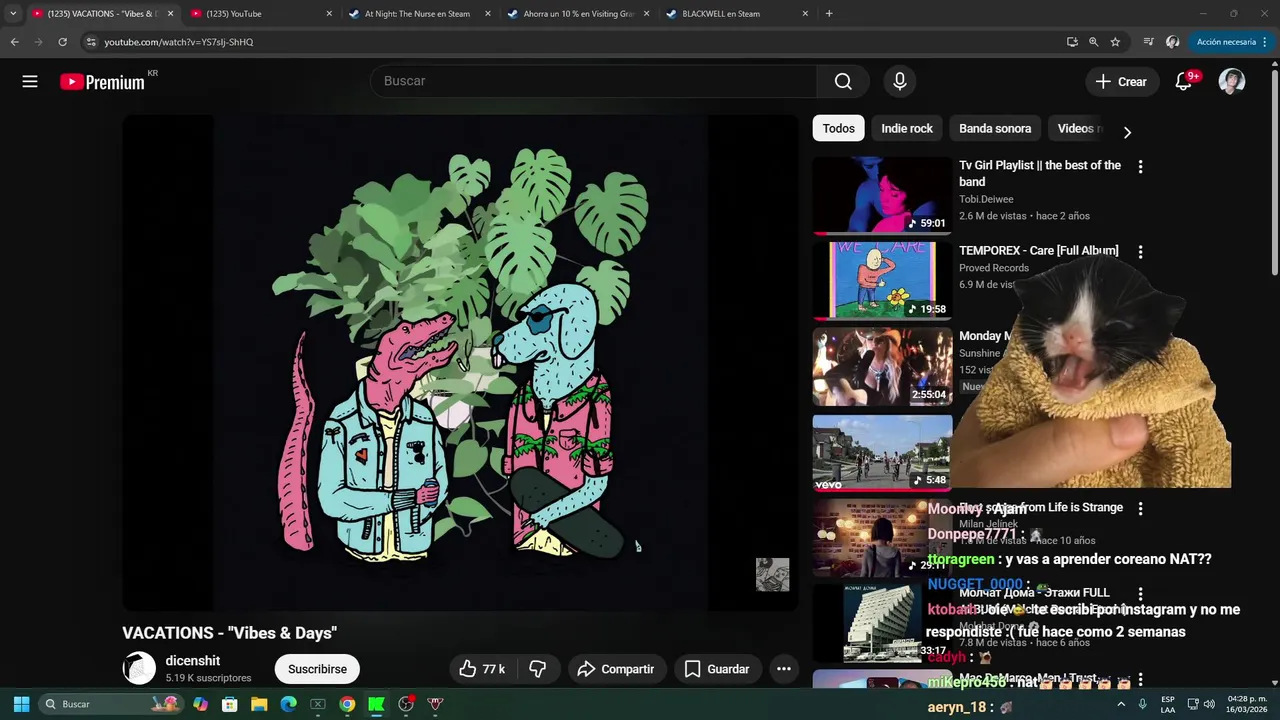This screenshot has width=1280, height=720.
Task: Open Kick app from taskbar
Action: tap(376, 704)
